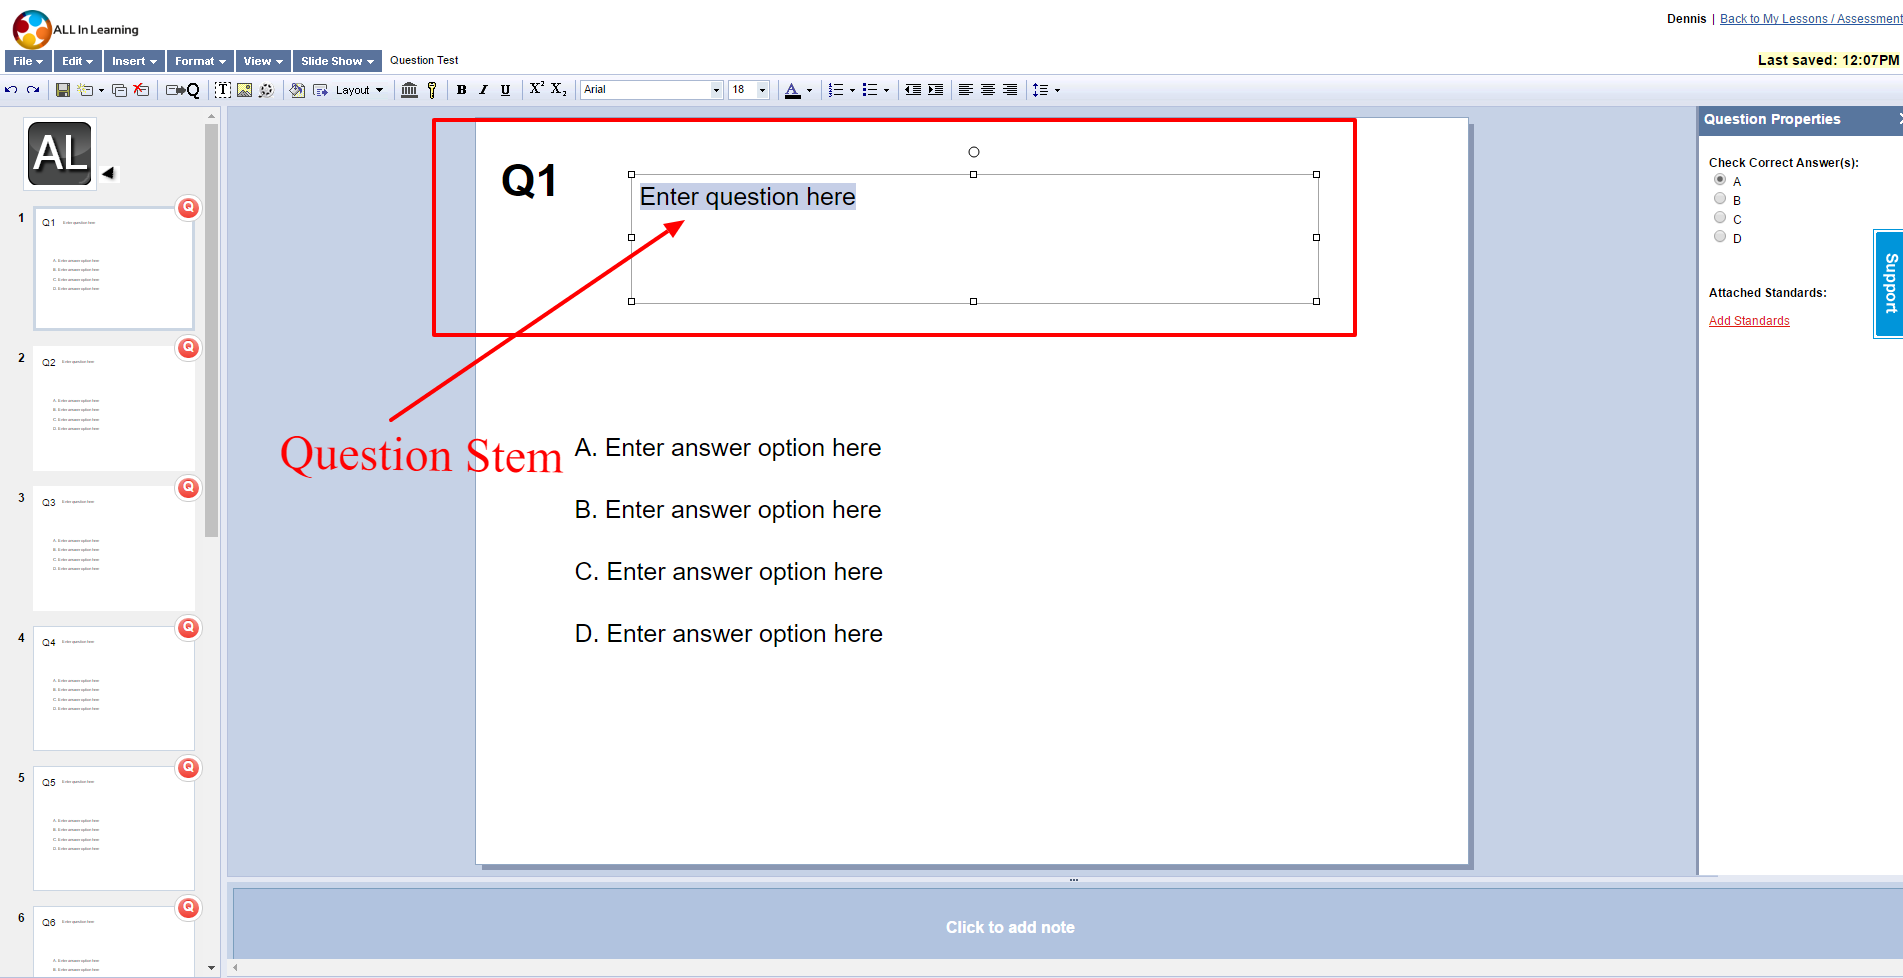The height and width of the screenshot is (978, 1903).
Task: Open the Arial font dropdown
Action: click(x=716, y=90)
